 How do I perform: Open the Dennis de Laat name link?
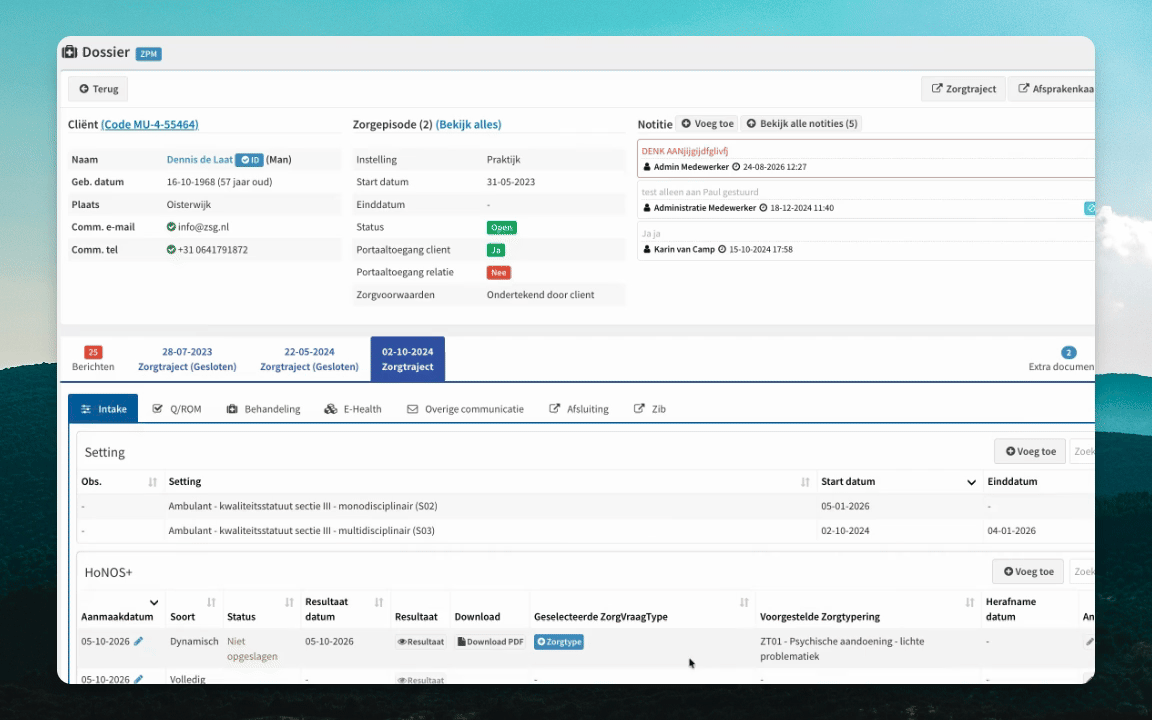coord(200,159)
